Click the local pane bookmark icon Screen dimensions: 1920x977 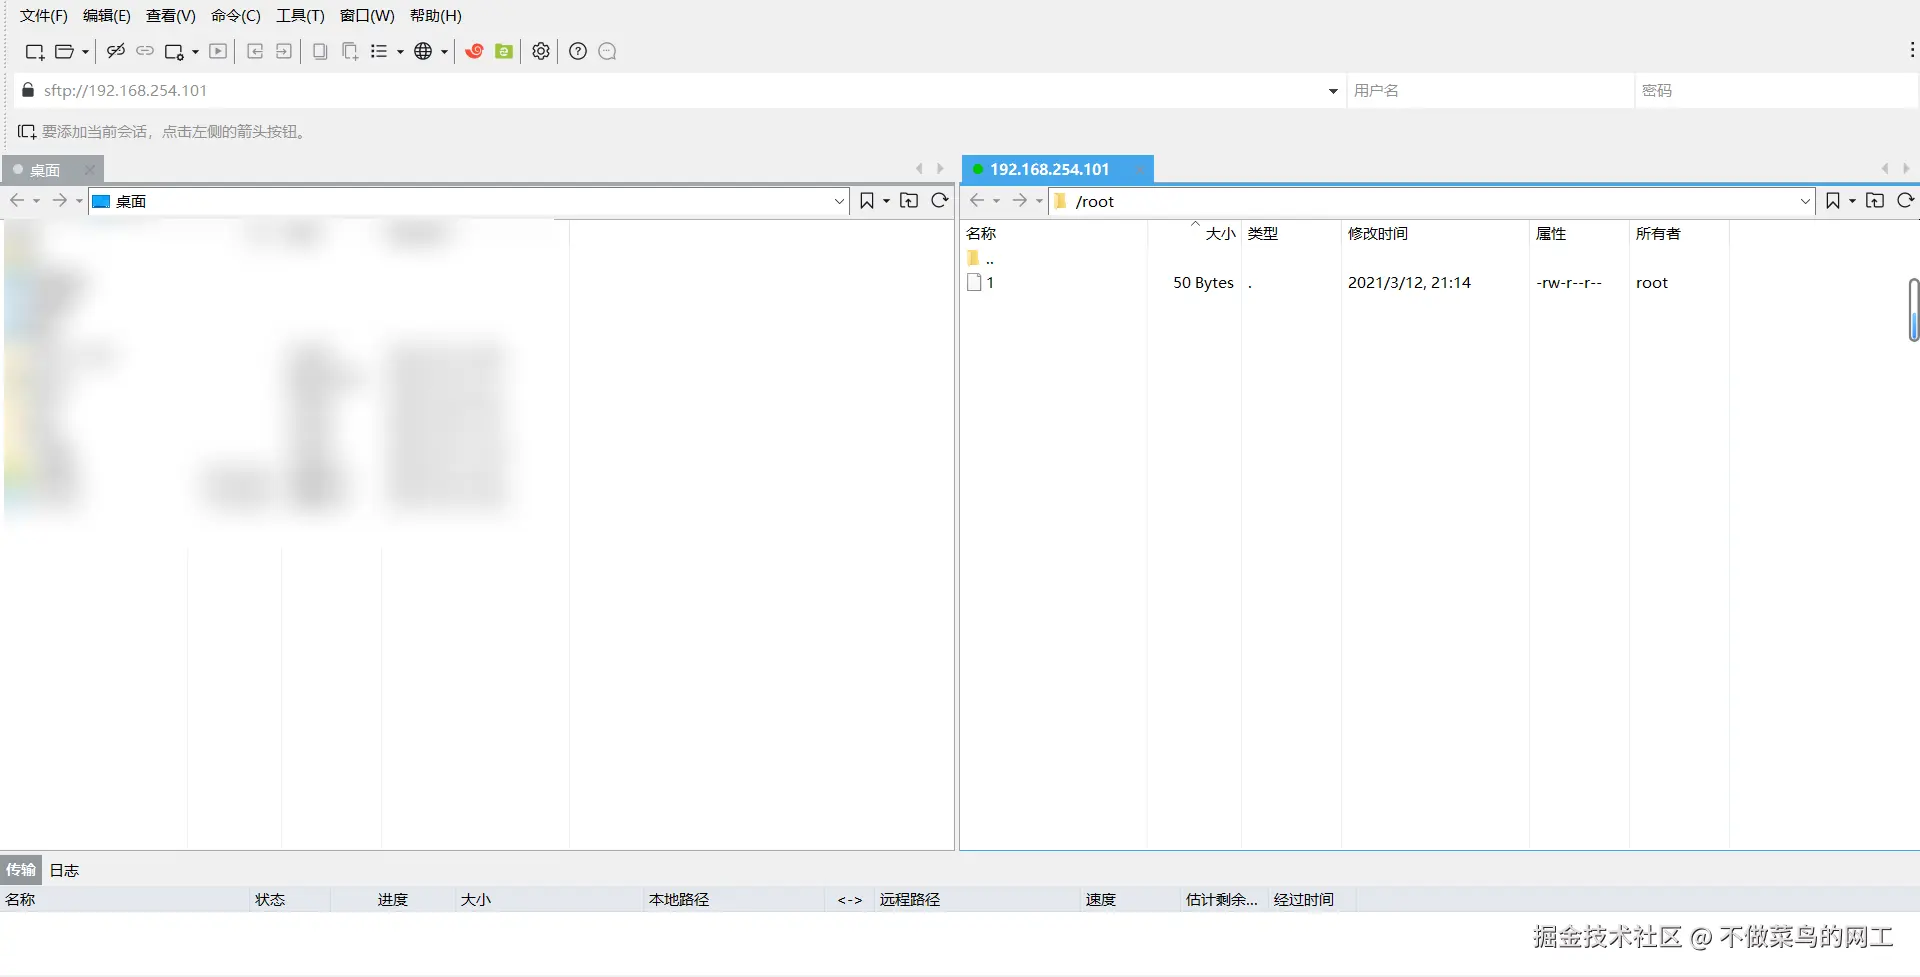(867, 201)
